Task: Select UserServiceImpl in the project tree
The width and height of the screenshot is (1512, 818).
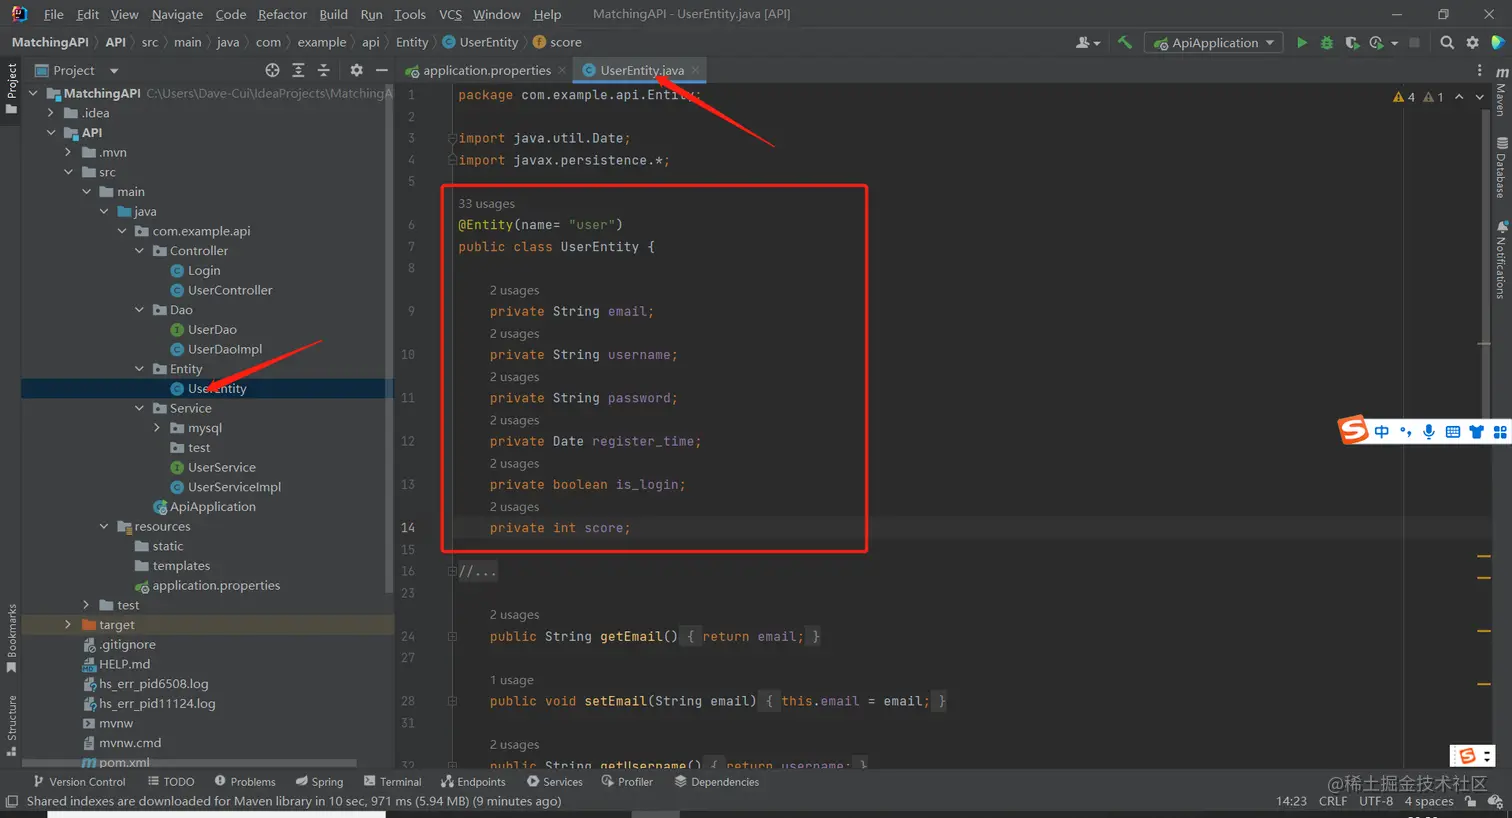Action: 234,487
